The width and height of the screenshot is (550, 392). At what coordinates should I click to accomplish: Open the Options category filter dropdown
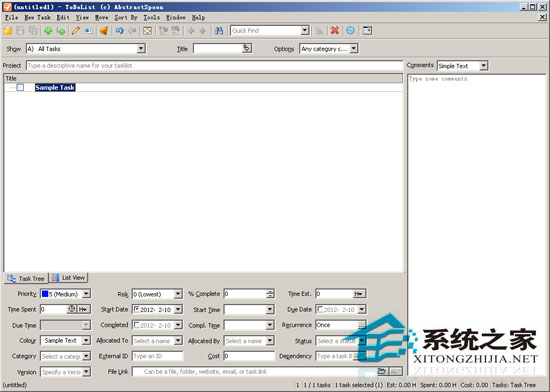354,48
